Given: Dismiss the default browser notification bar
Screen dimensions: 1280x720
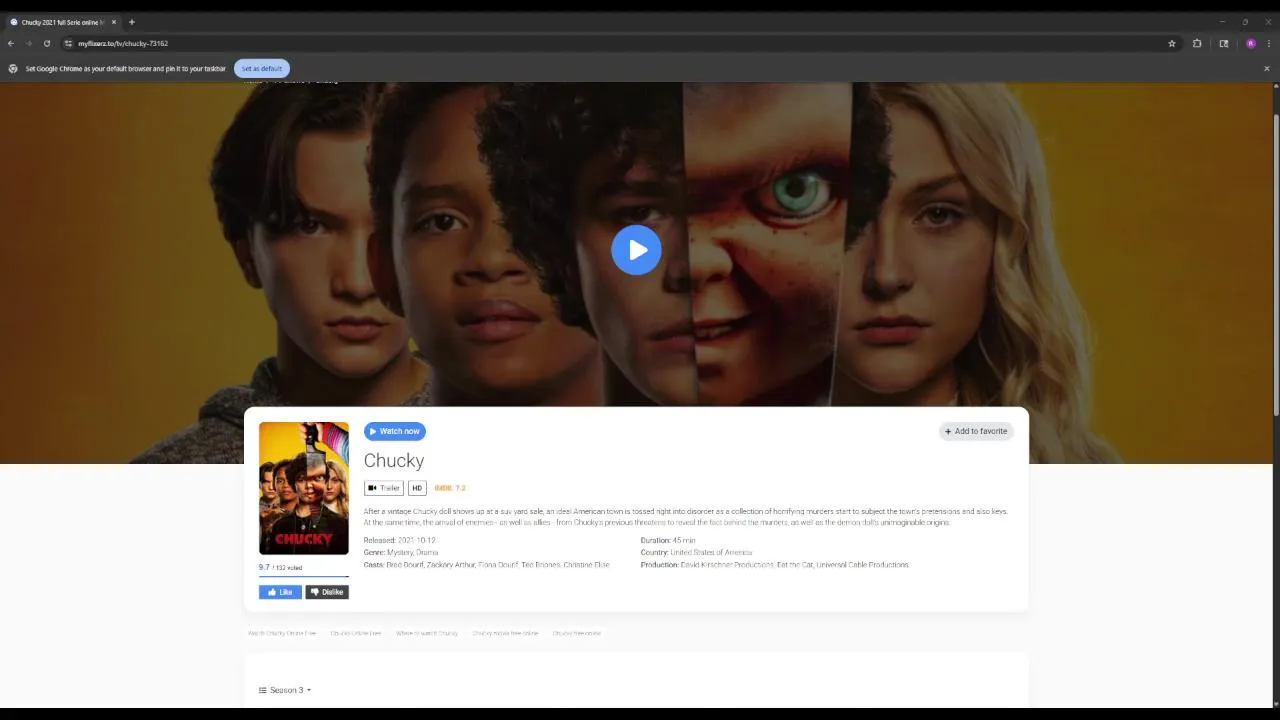Looking at the screenshot, I should pos(1267,68).
